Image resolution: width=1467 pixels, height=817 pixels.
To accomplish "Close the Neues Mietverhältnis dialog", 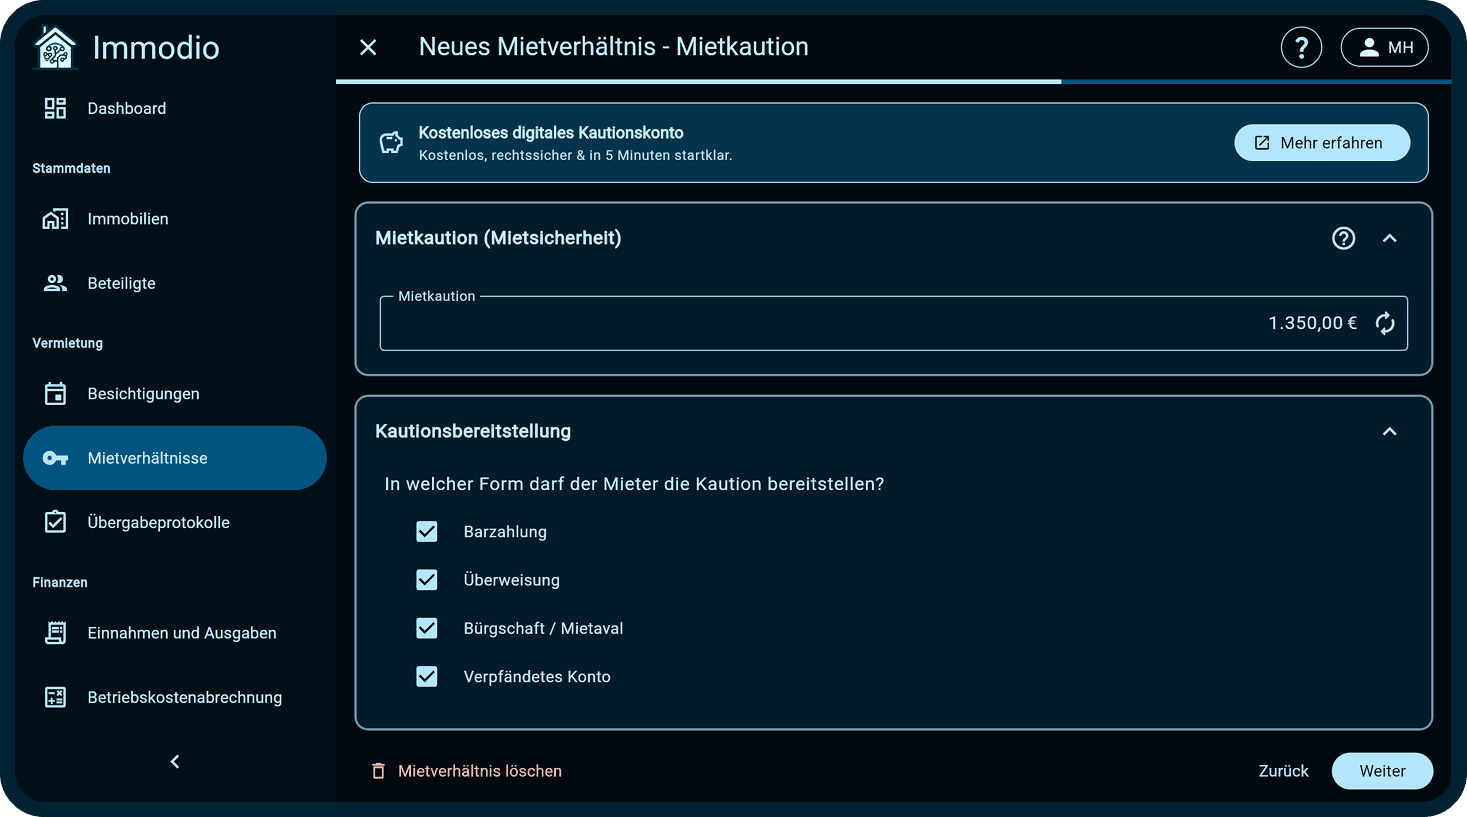I will (368, 47).
